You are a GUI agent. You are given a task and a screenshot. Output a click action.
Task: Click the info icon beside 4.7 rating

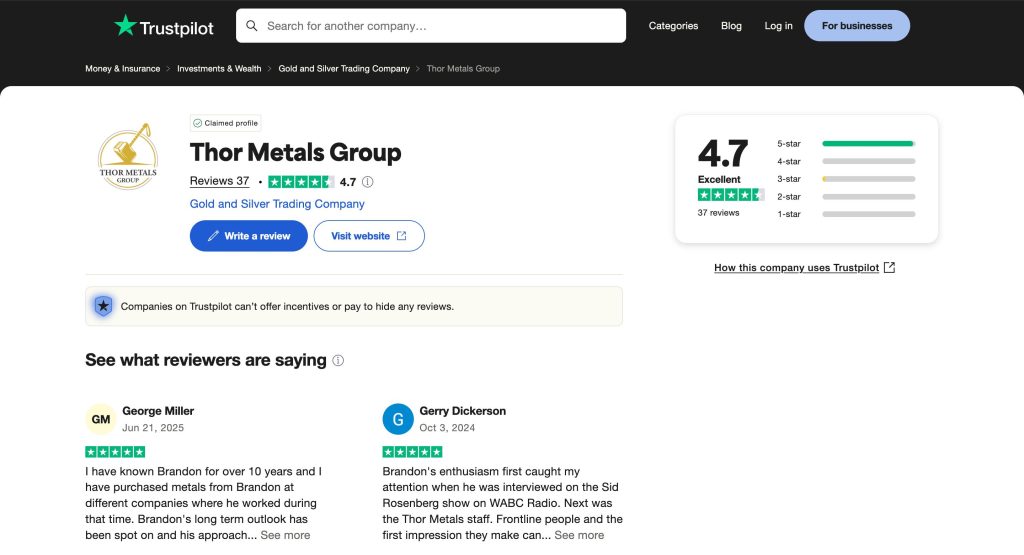coord(368,182)
